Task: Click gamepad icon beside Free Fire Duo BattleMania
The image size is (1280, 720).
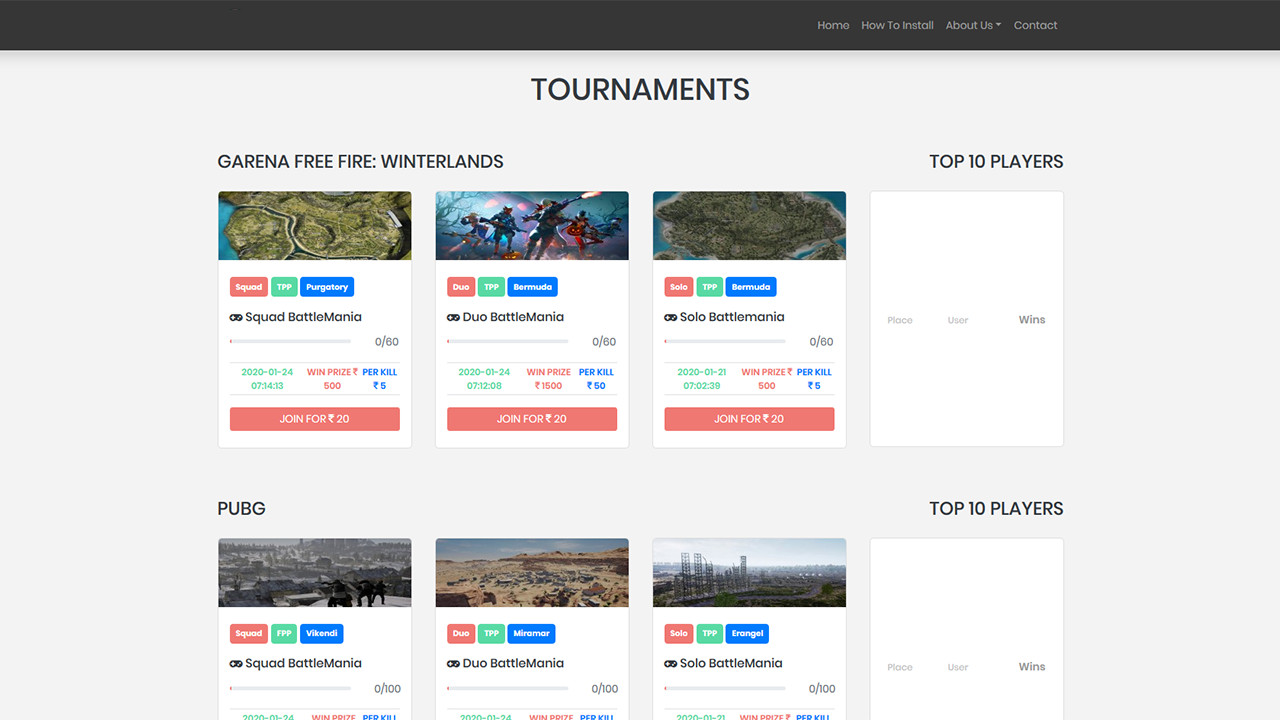Action: 453,317
